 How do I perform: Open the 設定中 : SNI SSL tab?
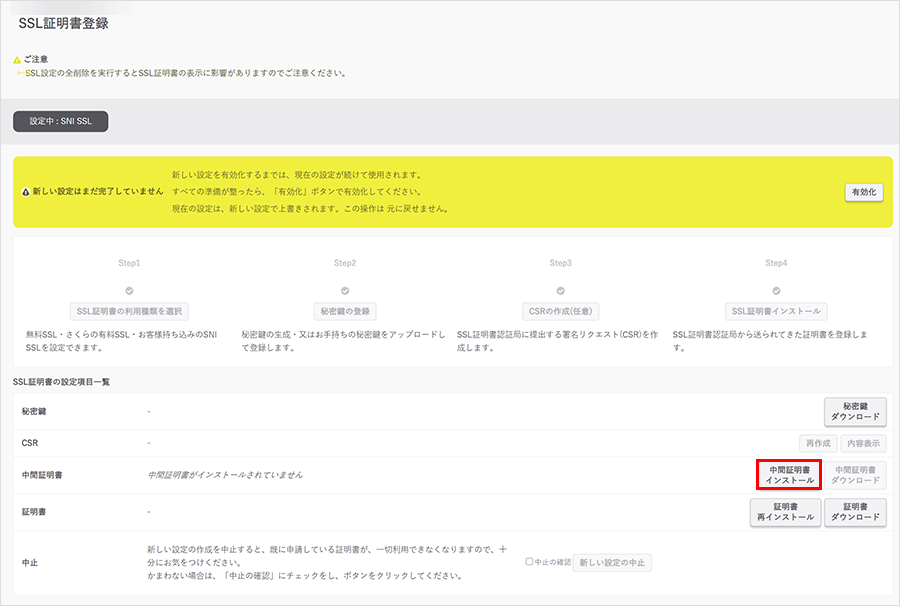point(61,121)
